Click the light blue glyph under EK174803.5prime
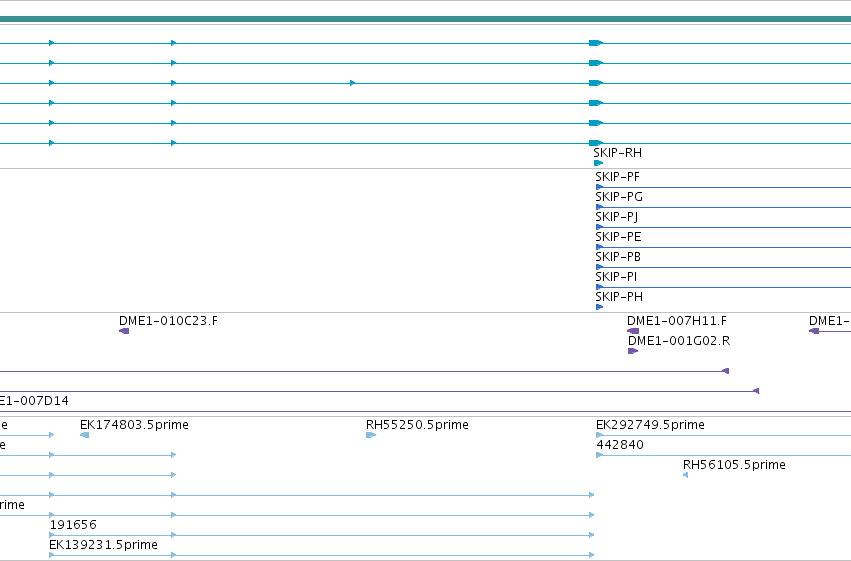851x561 pixels. pyautogui.click(x=84, y=435)
